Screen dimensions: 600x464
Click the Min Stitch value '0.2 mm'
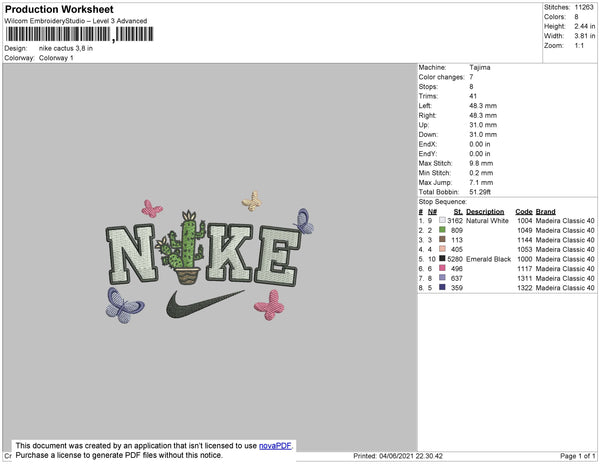(481, 173)
